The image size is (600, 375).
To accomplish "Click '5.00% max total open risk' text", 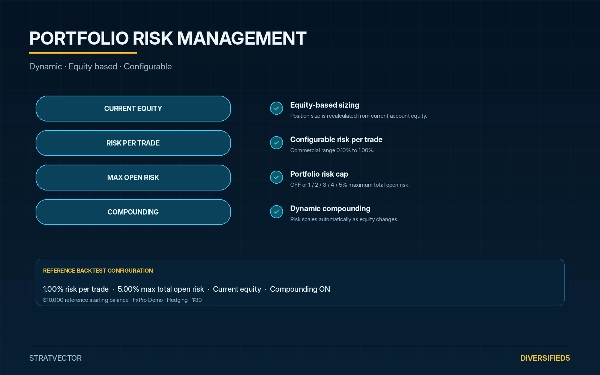I will pos(161,289).
